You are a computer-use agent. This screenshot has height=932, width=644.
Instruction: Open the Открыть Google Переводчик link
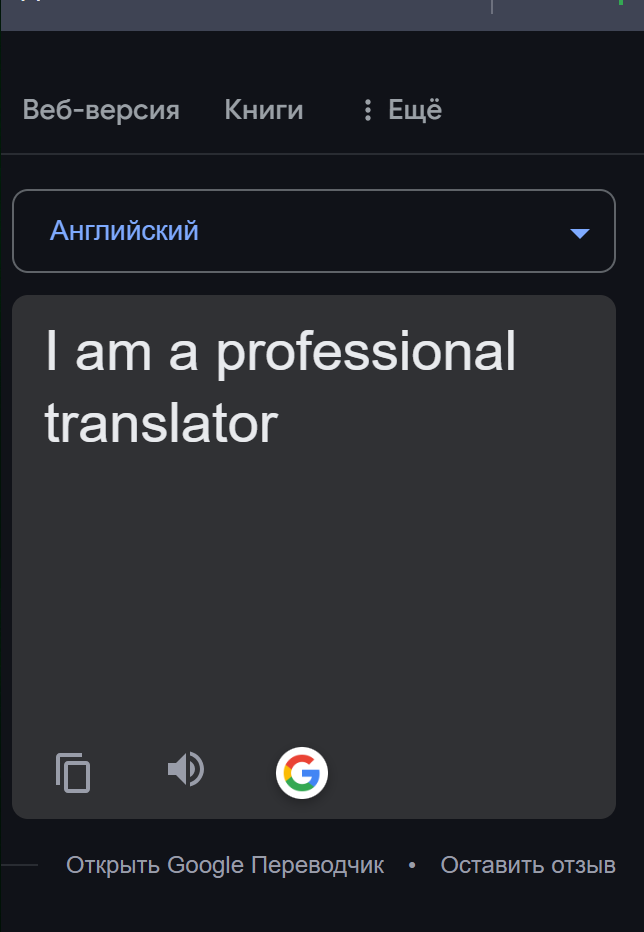coord(225,865)
